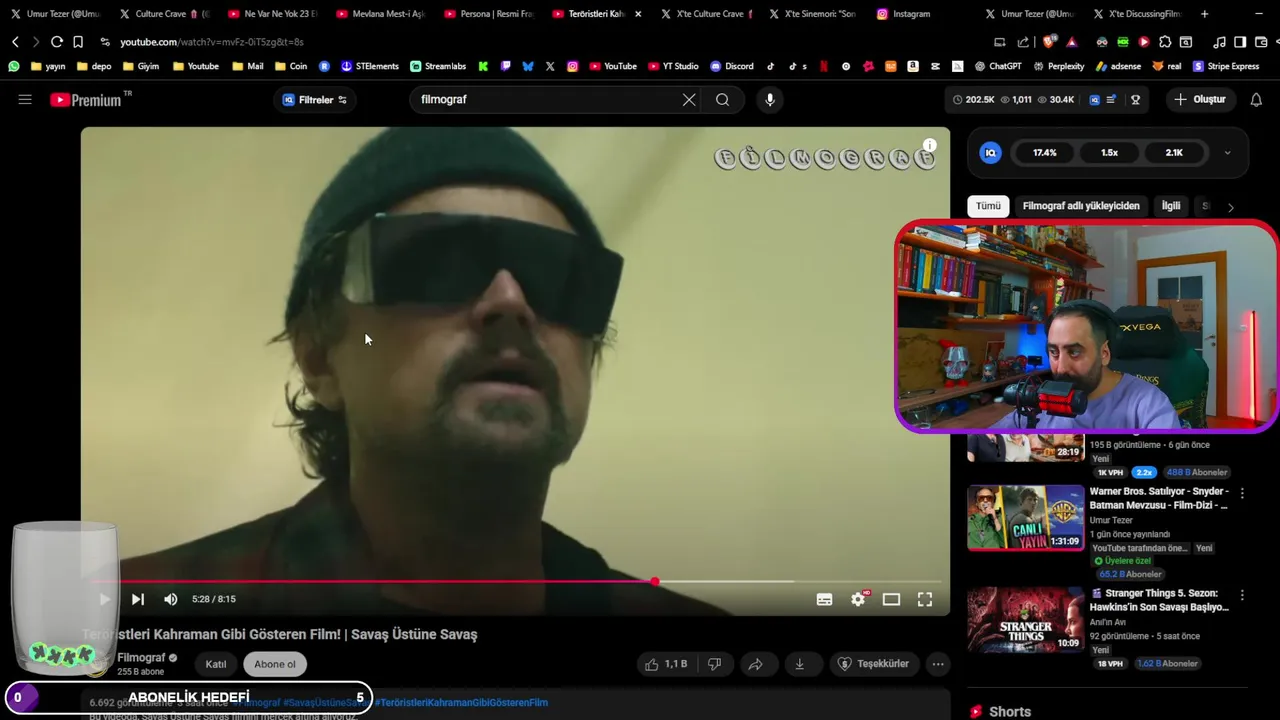Open YouTube notifications bell
The image size is (1280, 720).
click(x=1256, y=100)
